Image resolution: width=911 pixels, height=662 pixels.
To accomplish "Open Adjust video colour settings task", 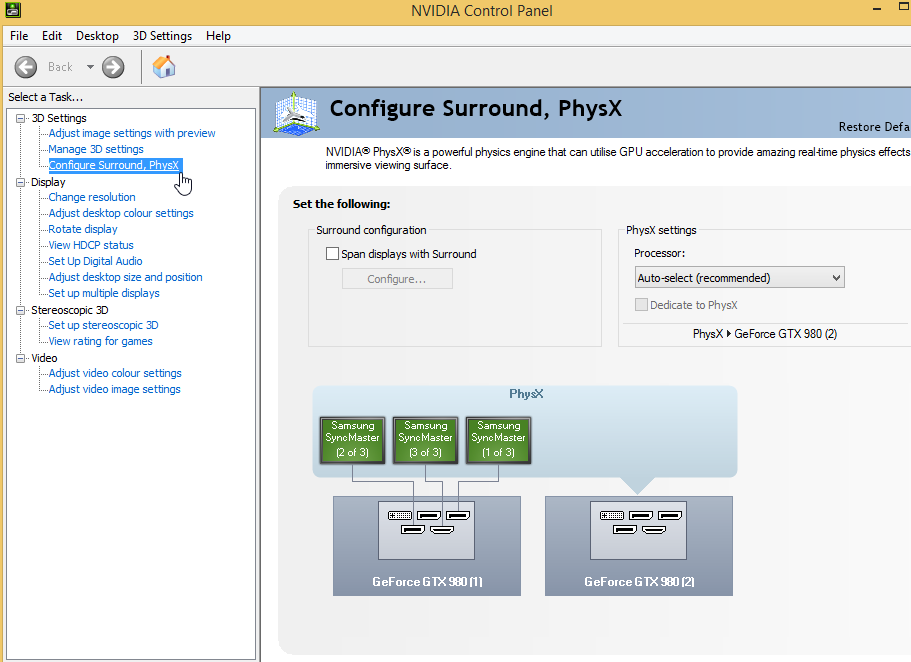I will click(x=115, y=373).
